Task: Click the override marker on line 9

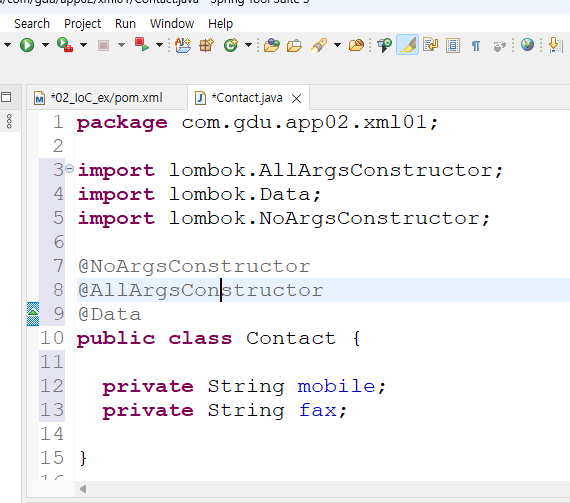Action: [33, 314]
